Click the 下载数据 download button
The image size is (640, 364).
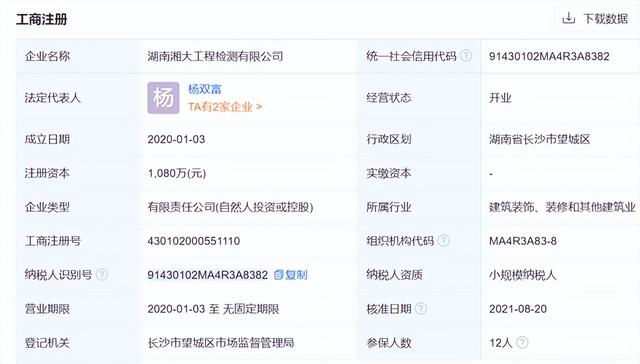click(x=595, y=18)
